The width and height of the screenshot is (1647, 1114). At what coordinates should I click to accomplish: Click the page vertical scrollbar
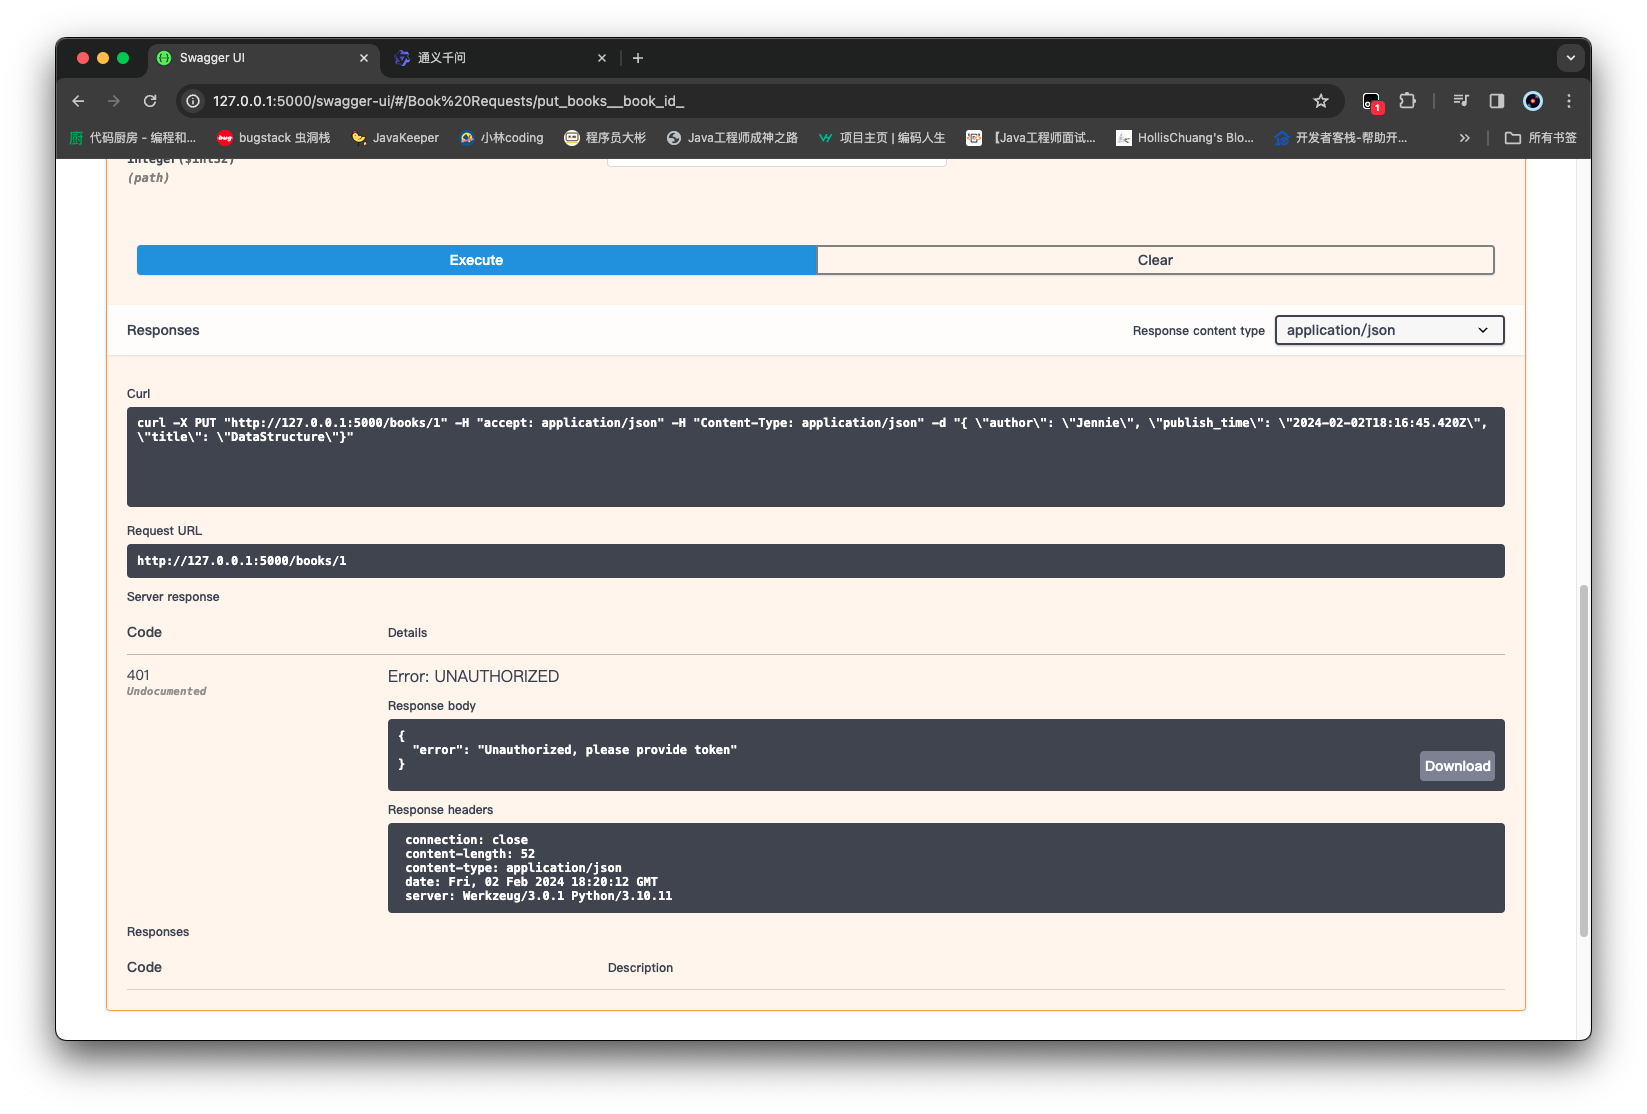[x=1584, y=760]
